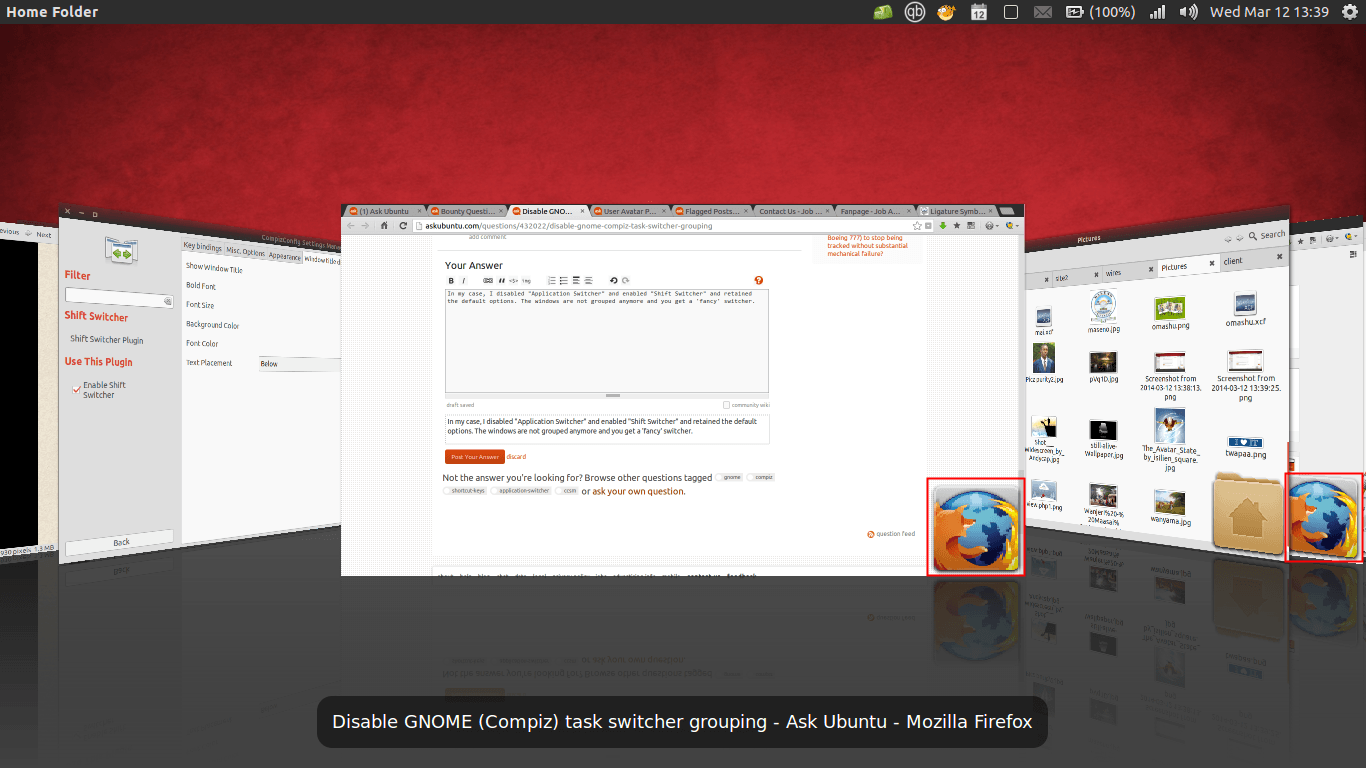Click the numbered list icon in editor
Viewport: 1366px width, 768px height.
coord(552,280)
